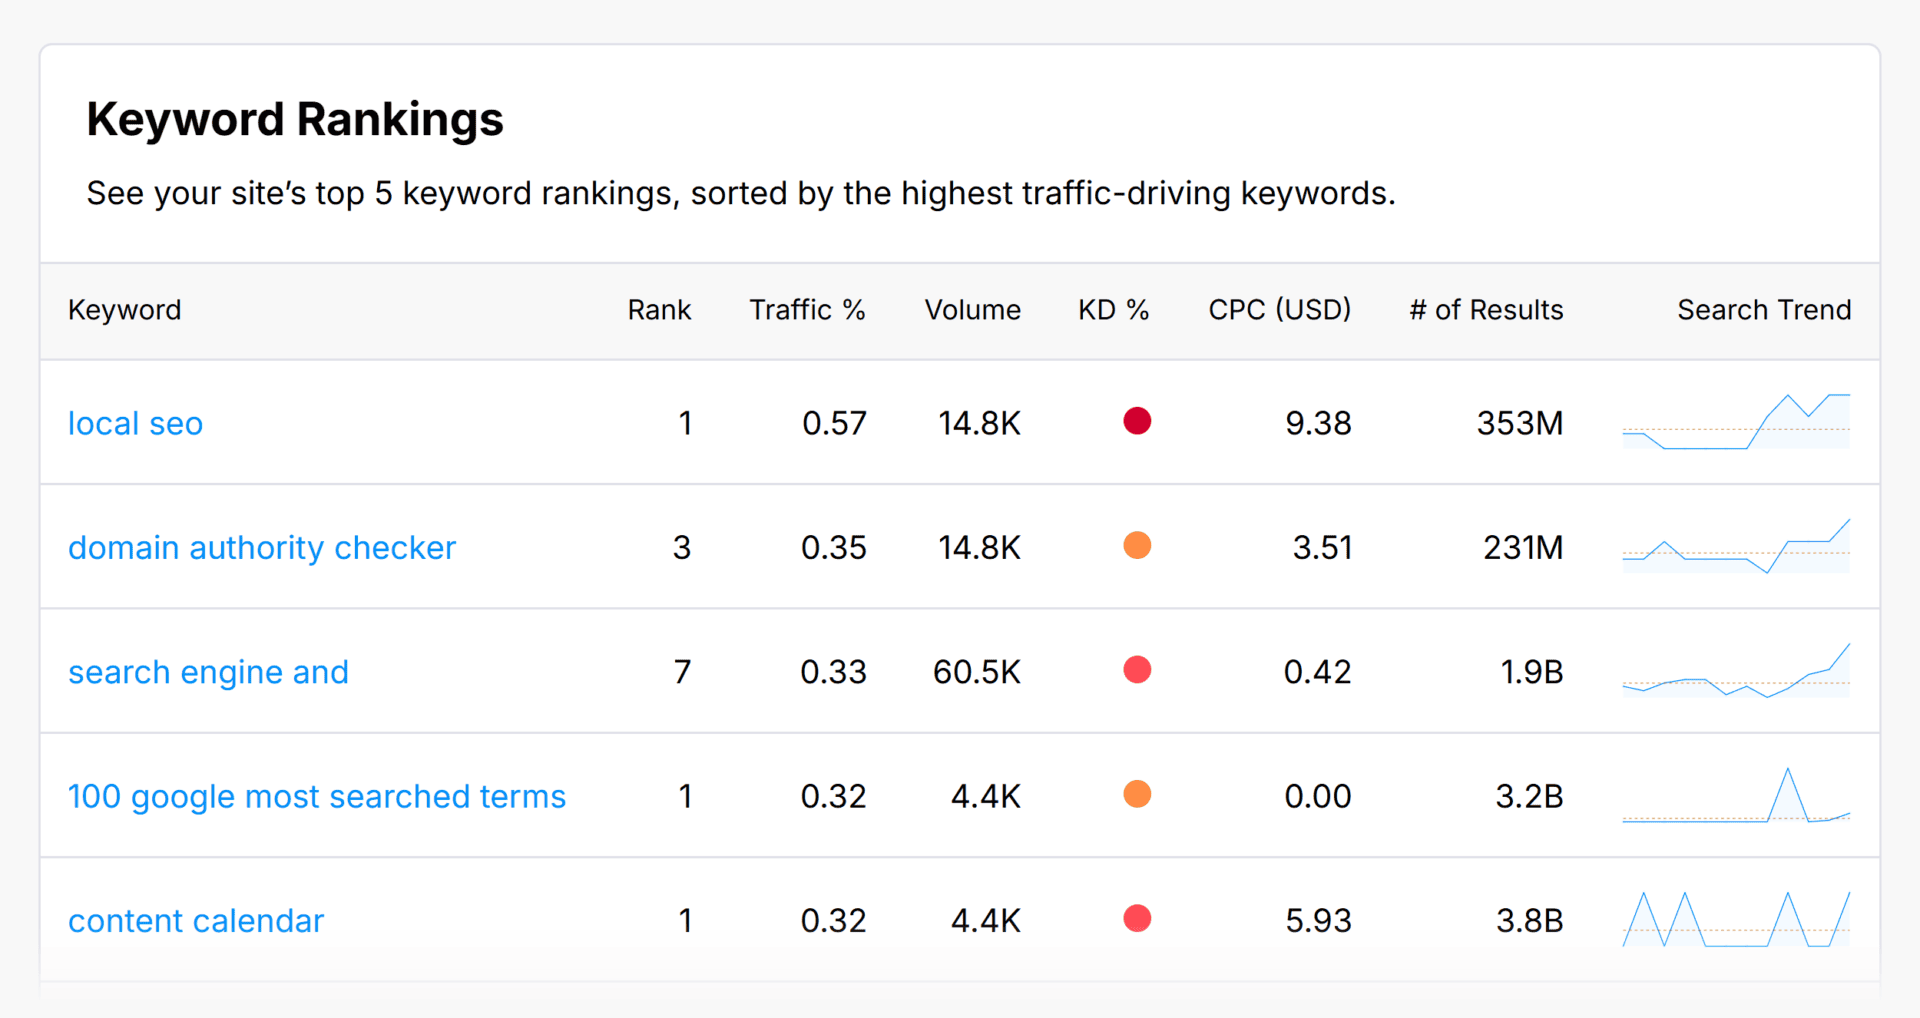Click the orange KD % indicator for domain authority checker

click(1137, 546)
